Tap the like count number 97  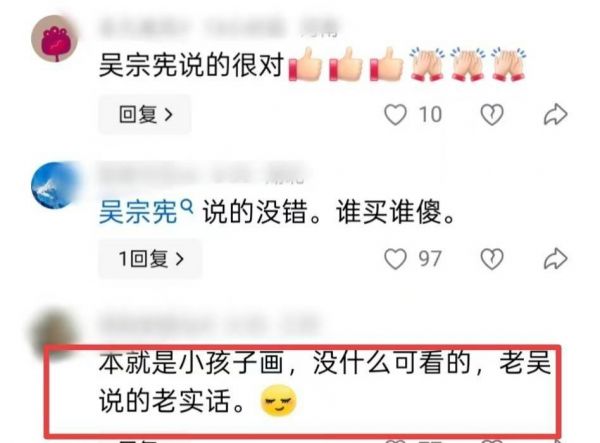click(430, 259)
